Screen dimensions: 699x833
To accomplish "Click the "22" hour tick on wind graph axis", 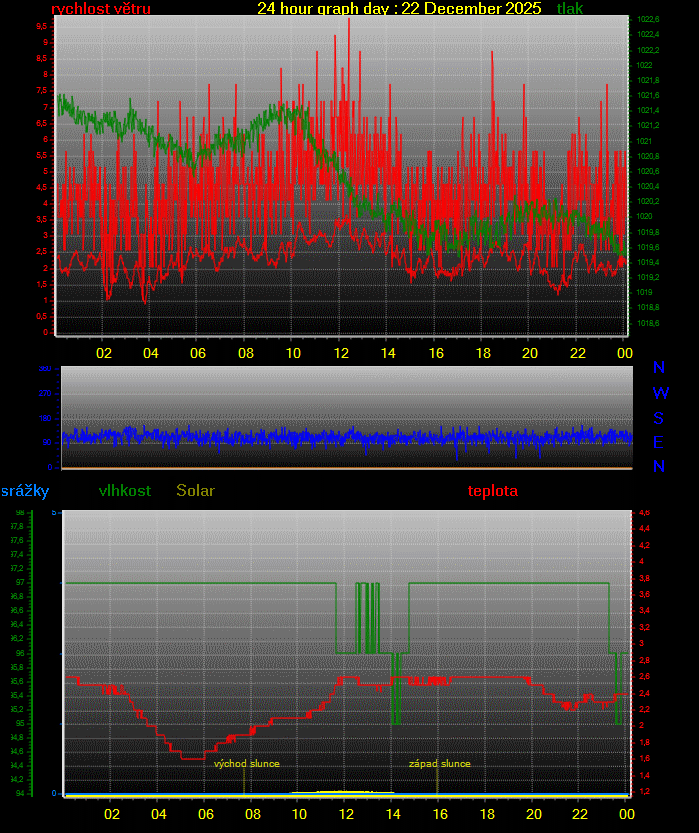I will tap(577, 353).
